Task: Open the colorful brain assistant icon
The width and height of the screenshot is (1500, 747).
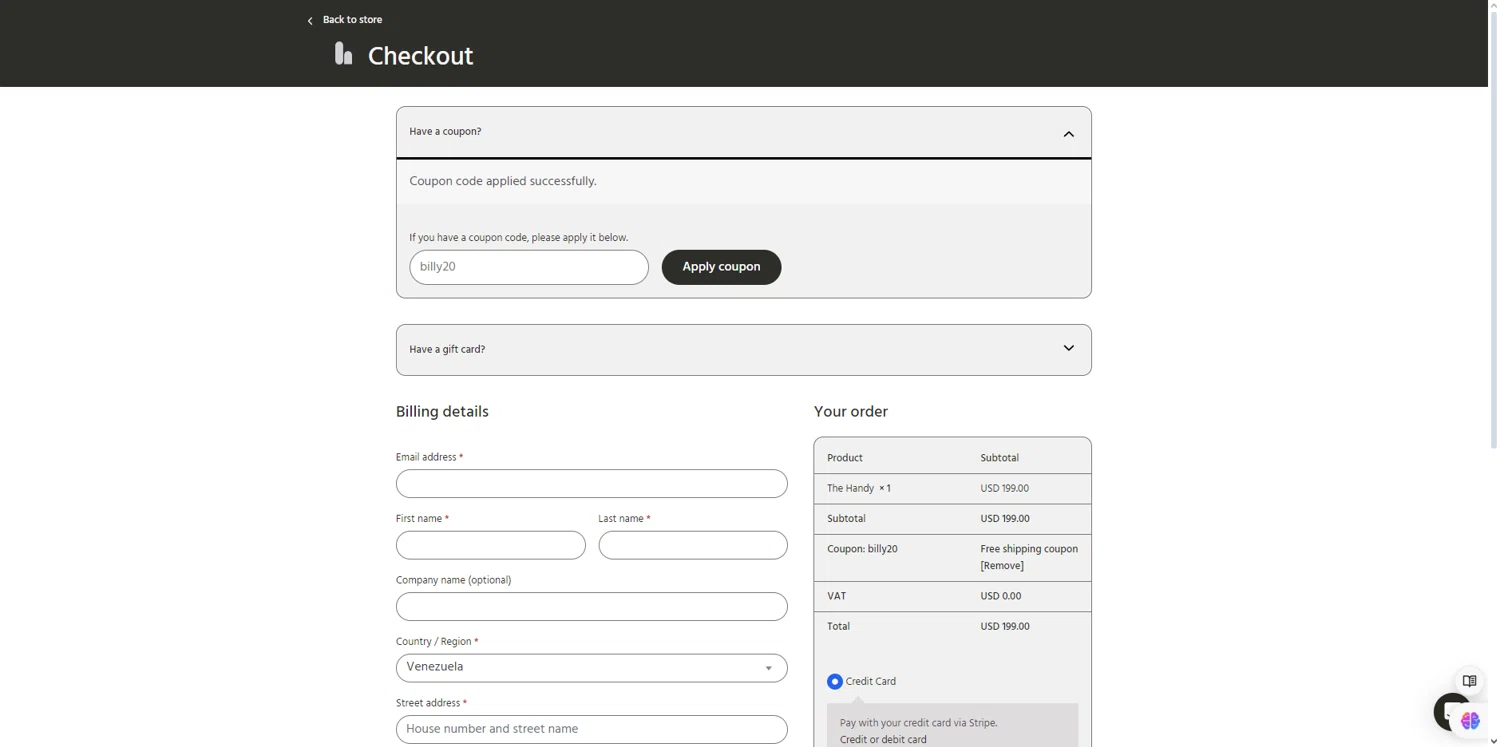Action: tap(1470, 721)
